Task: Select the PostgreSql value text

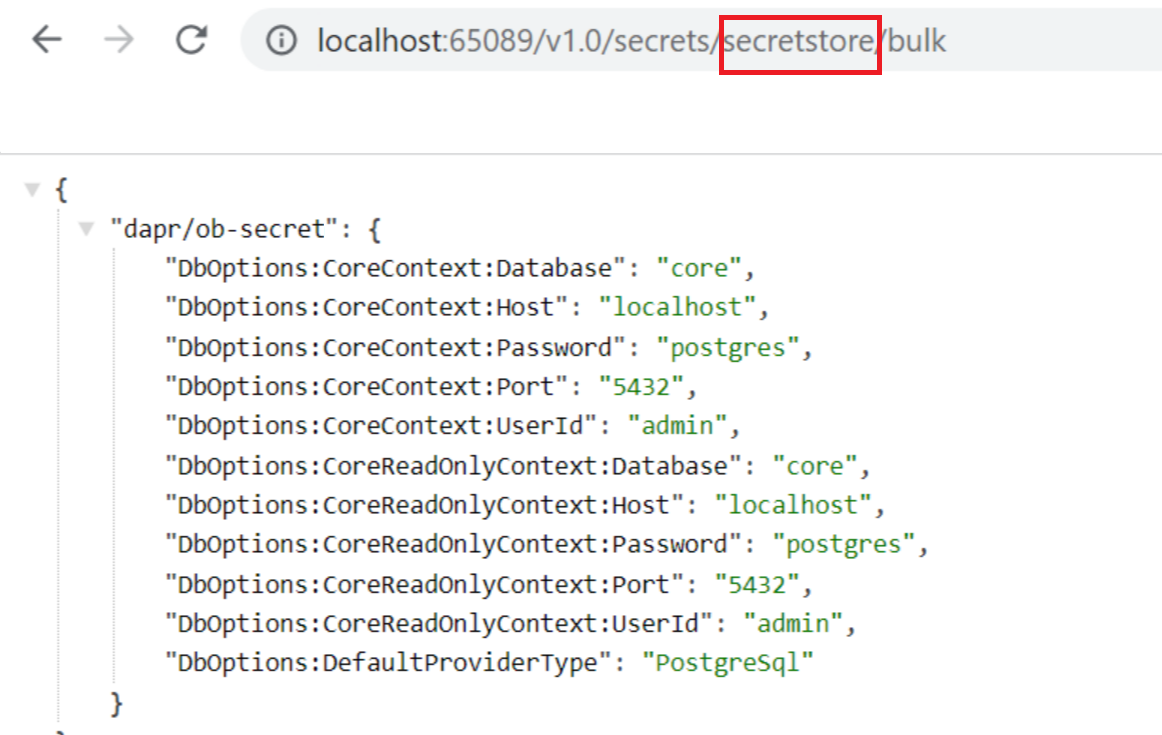Action: [729, 662]
